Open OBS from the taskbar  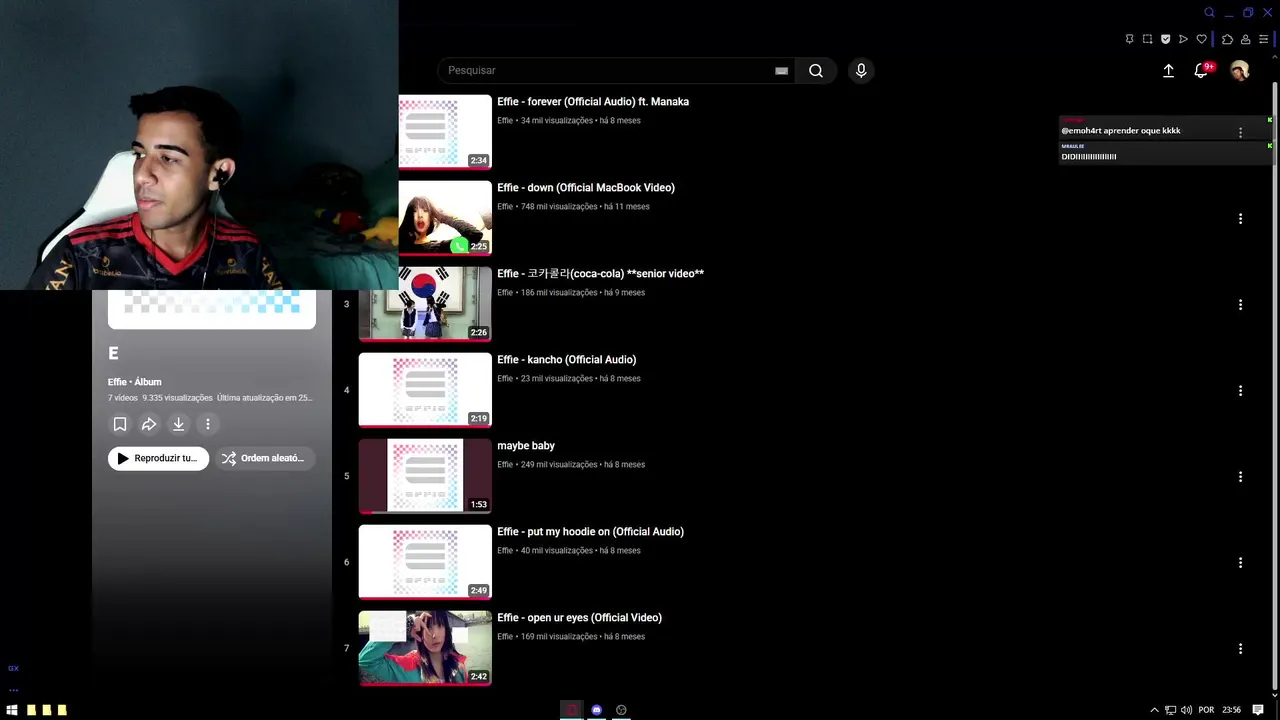[x=621, y=710]
